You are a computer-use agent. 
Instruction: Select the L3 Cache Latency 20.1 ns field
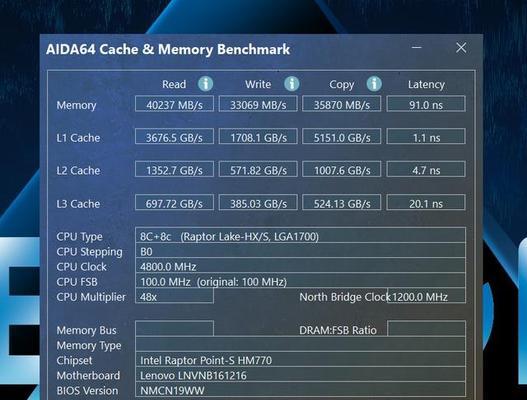coord(426,202)
